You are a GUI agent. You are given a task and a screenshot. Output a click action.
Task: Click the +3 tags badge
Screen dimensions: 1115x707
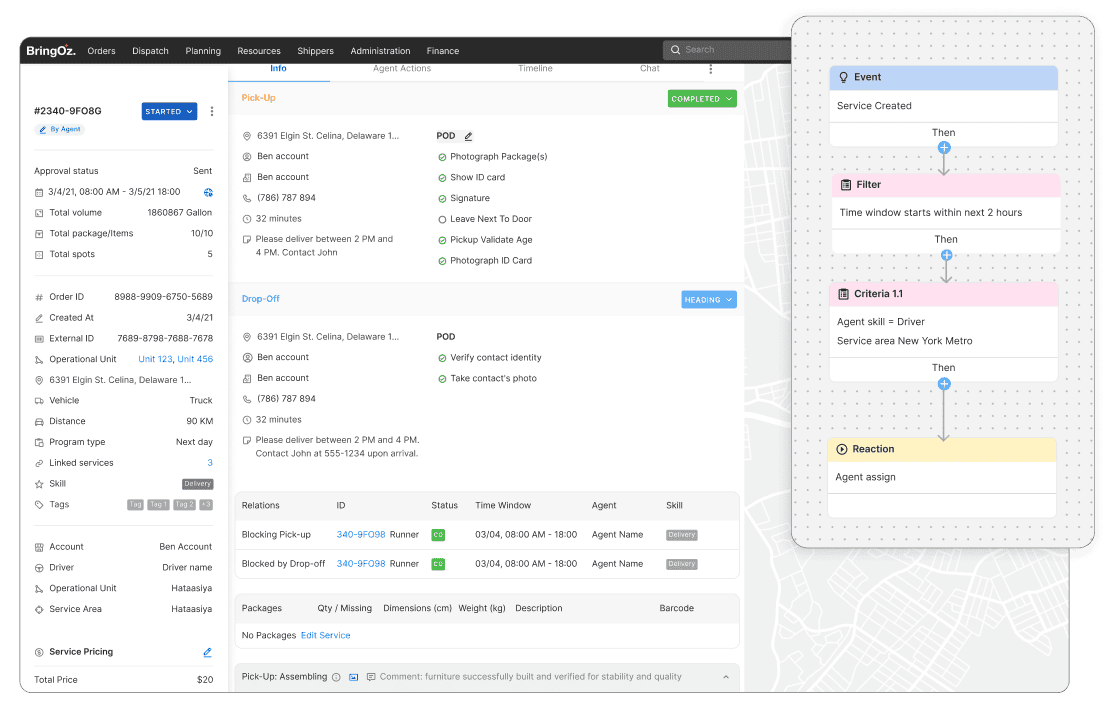click(206, 504)
